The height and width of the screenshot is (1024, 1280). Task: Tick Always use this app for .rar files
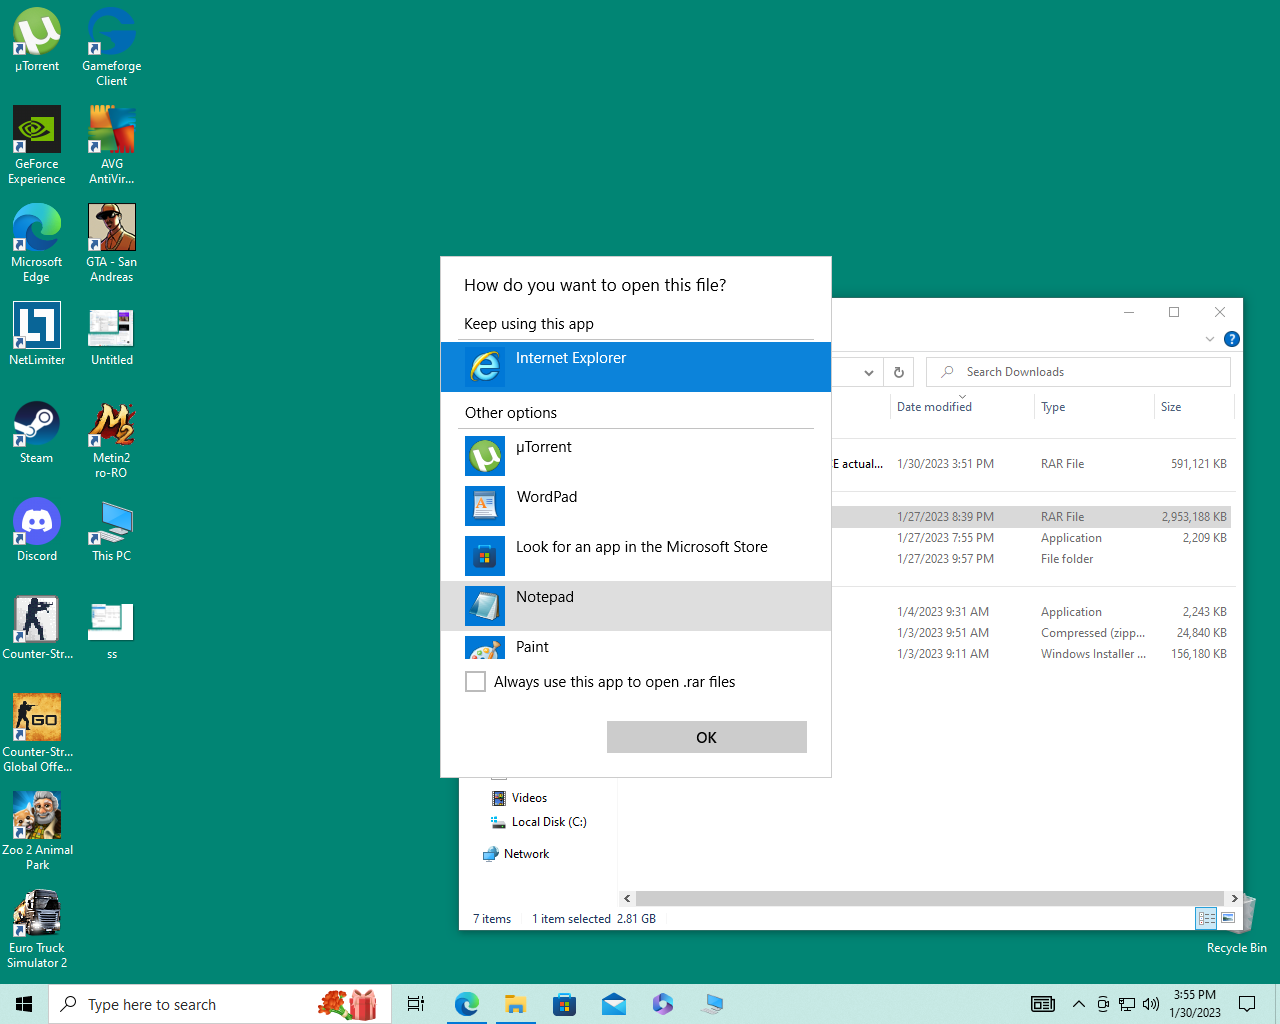[x=476, y=682]
